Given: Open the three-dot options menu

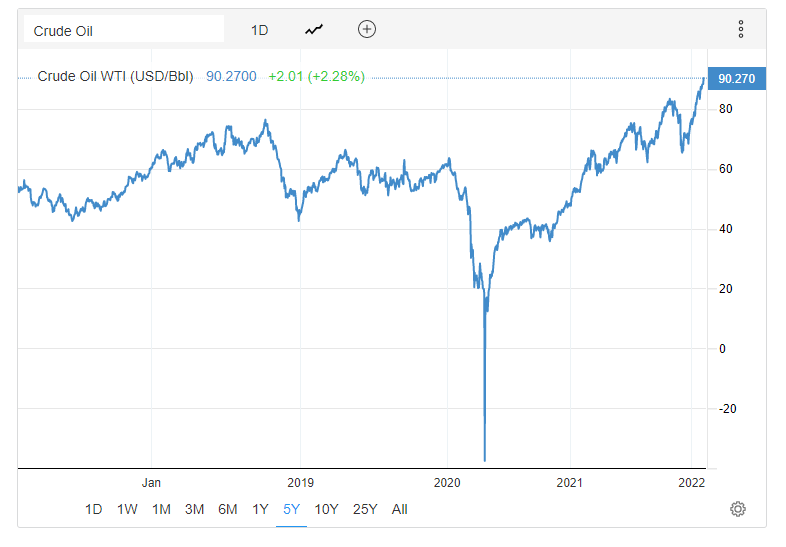Looking at the screenshot, I should [741, 29].
